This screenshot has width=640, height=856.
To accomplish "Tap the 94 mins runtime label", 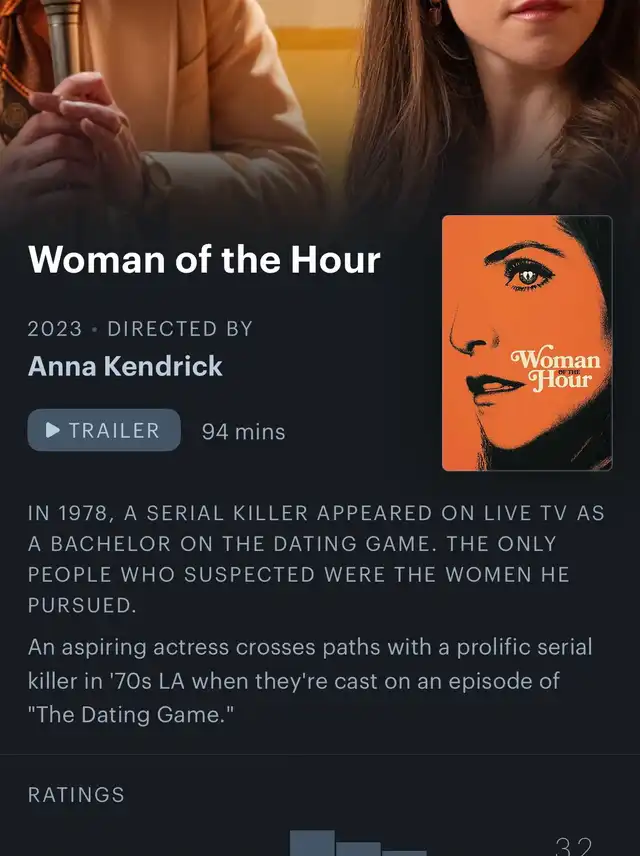I will pos(244,432).
